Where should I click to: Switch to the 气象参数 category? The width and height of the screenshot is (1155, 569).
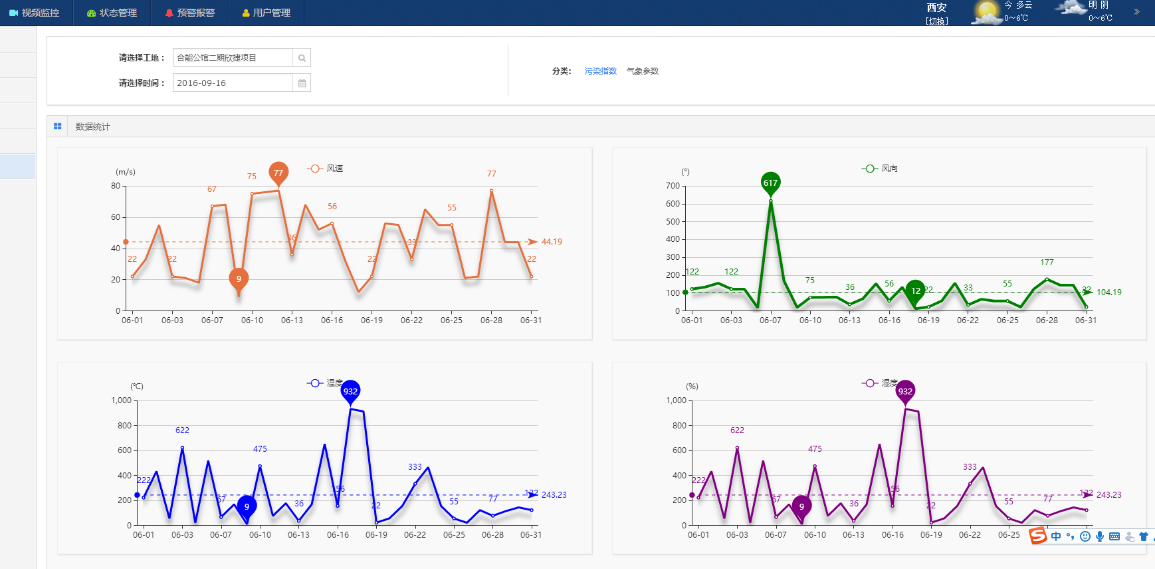point(642,71)
